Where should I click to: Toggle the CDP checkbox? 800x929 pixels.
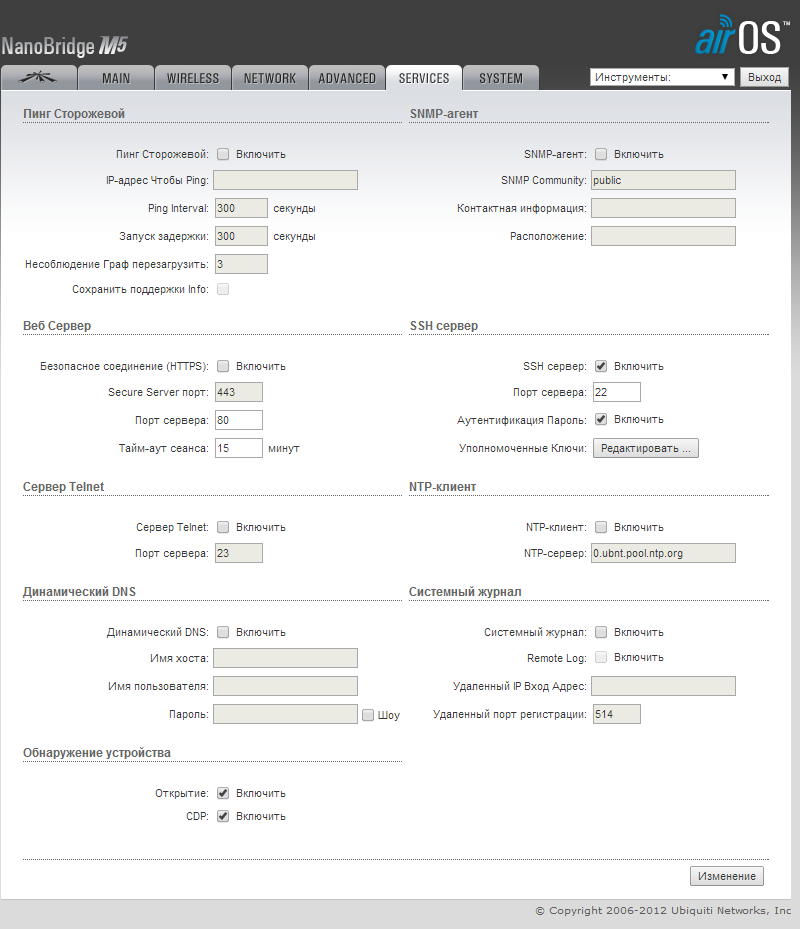223,816
